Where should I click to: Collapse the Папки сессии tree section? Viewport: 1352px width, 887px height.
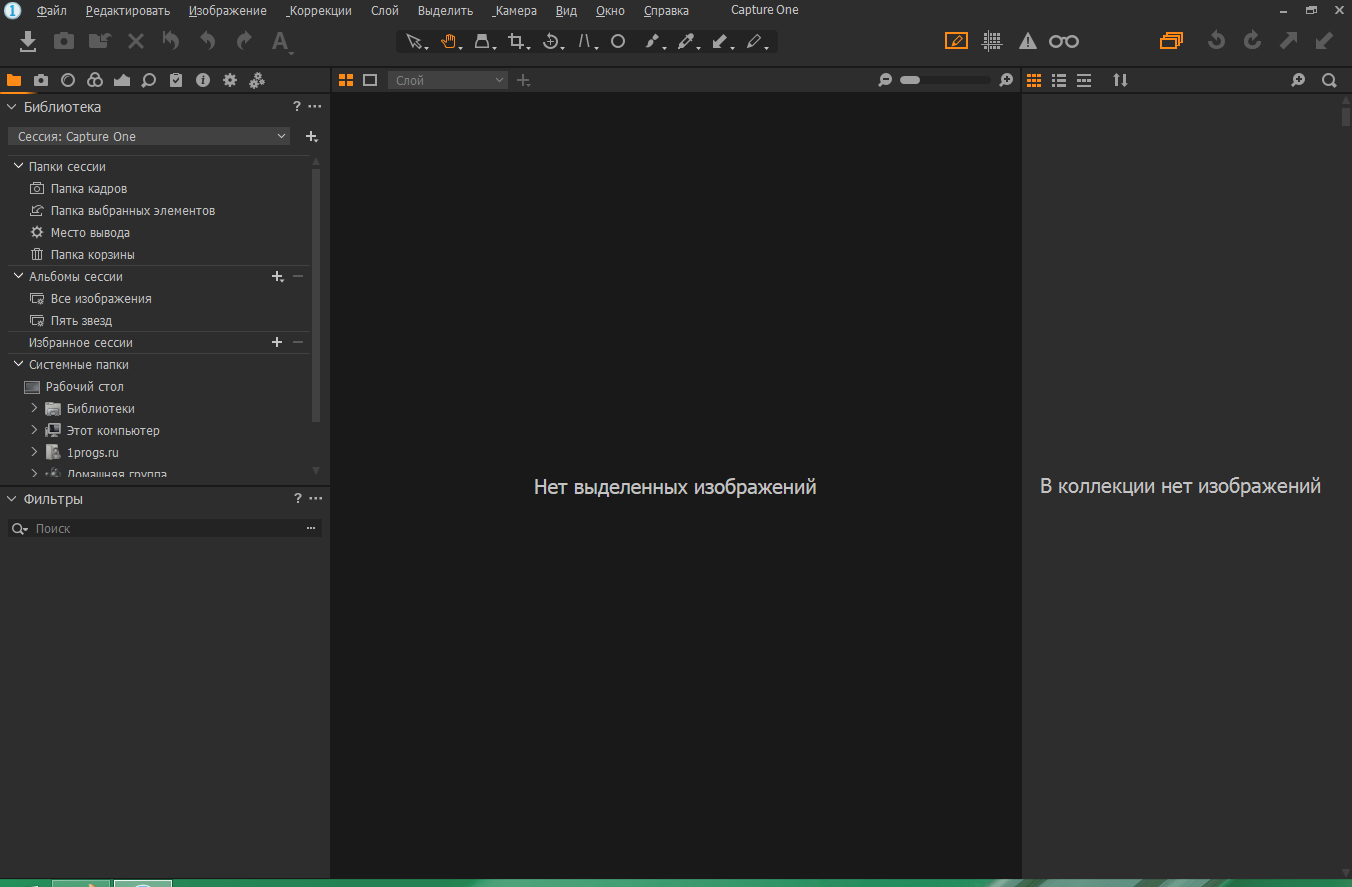tap(17, 166)
